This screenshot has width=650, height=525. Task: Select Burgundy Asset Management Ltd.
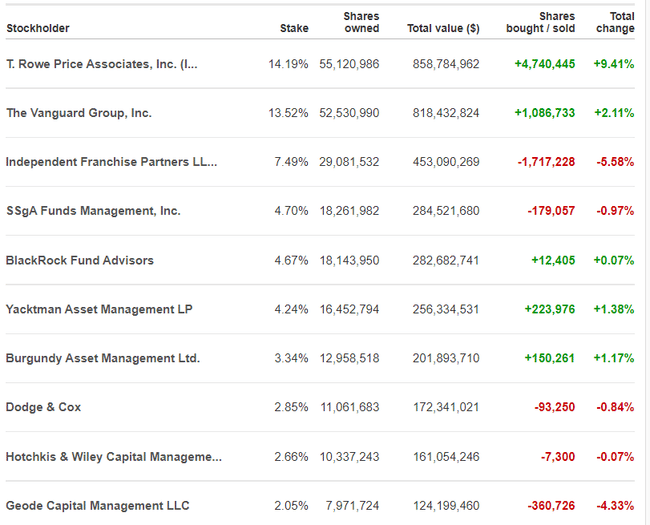point(103,358)
